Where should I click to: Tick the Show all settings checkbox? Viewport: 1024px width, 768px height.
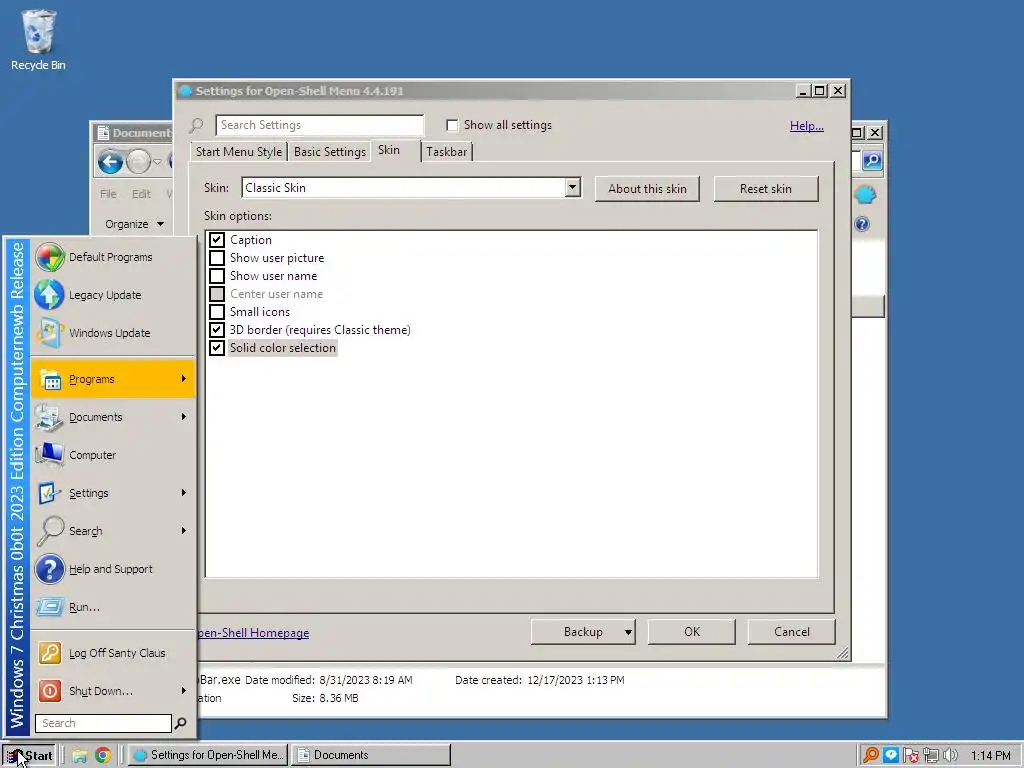(x=452, y=125)
